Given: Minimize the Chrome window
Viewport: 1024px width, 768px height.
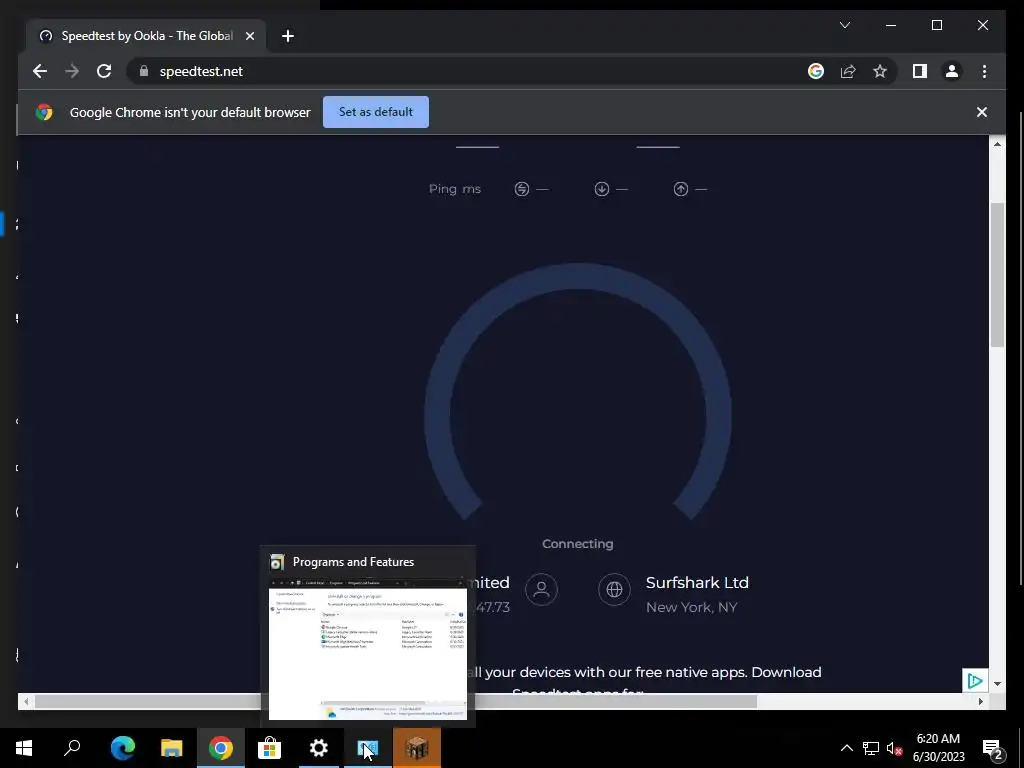Looking at the screenshot, I should (891, 25).
